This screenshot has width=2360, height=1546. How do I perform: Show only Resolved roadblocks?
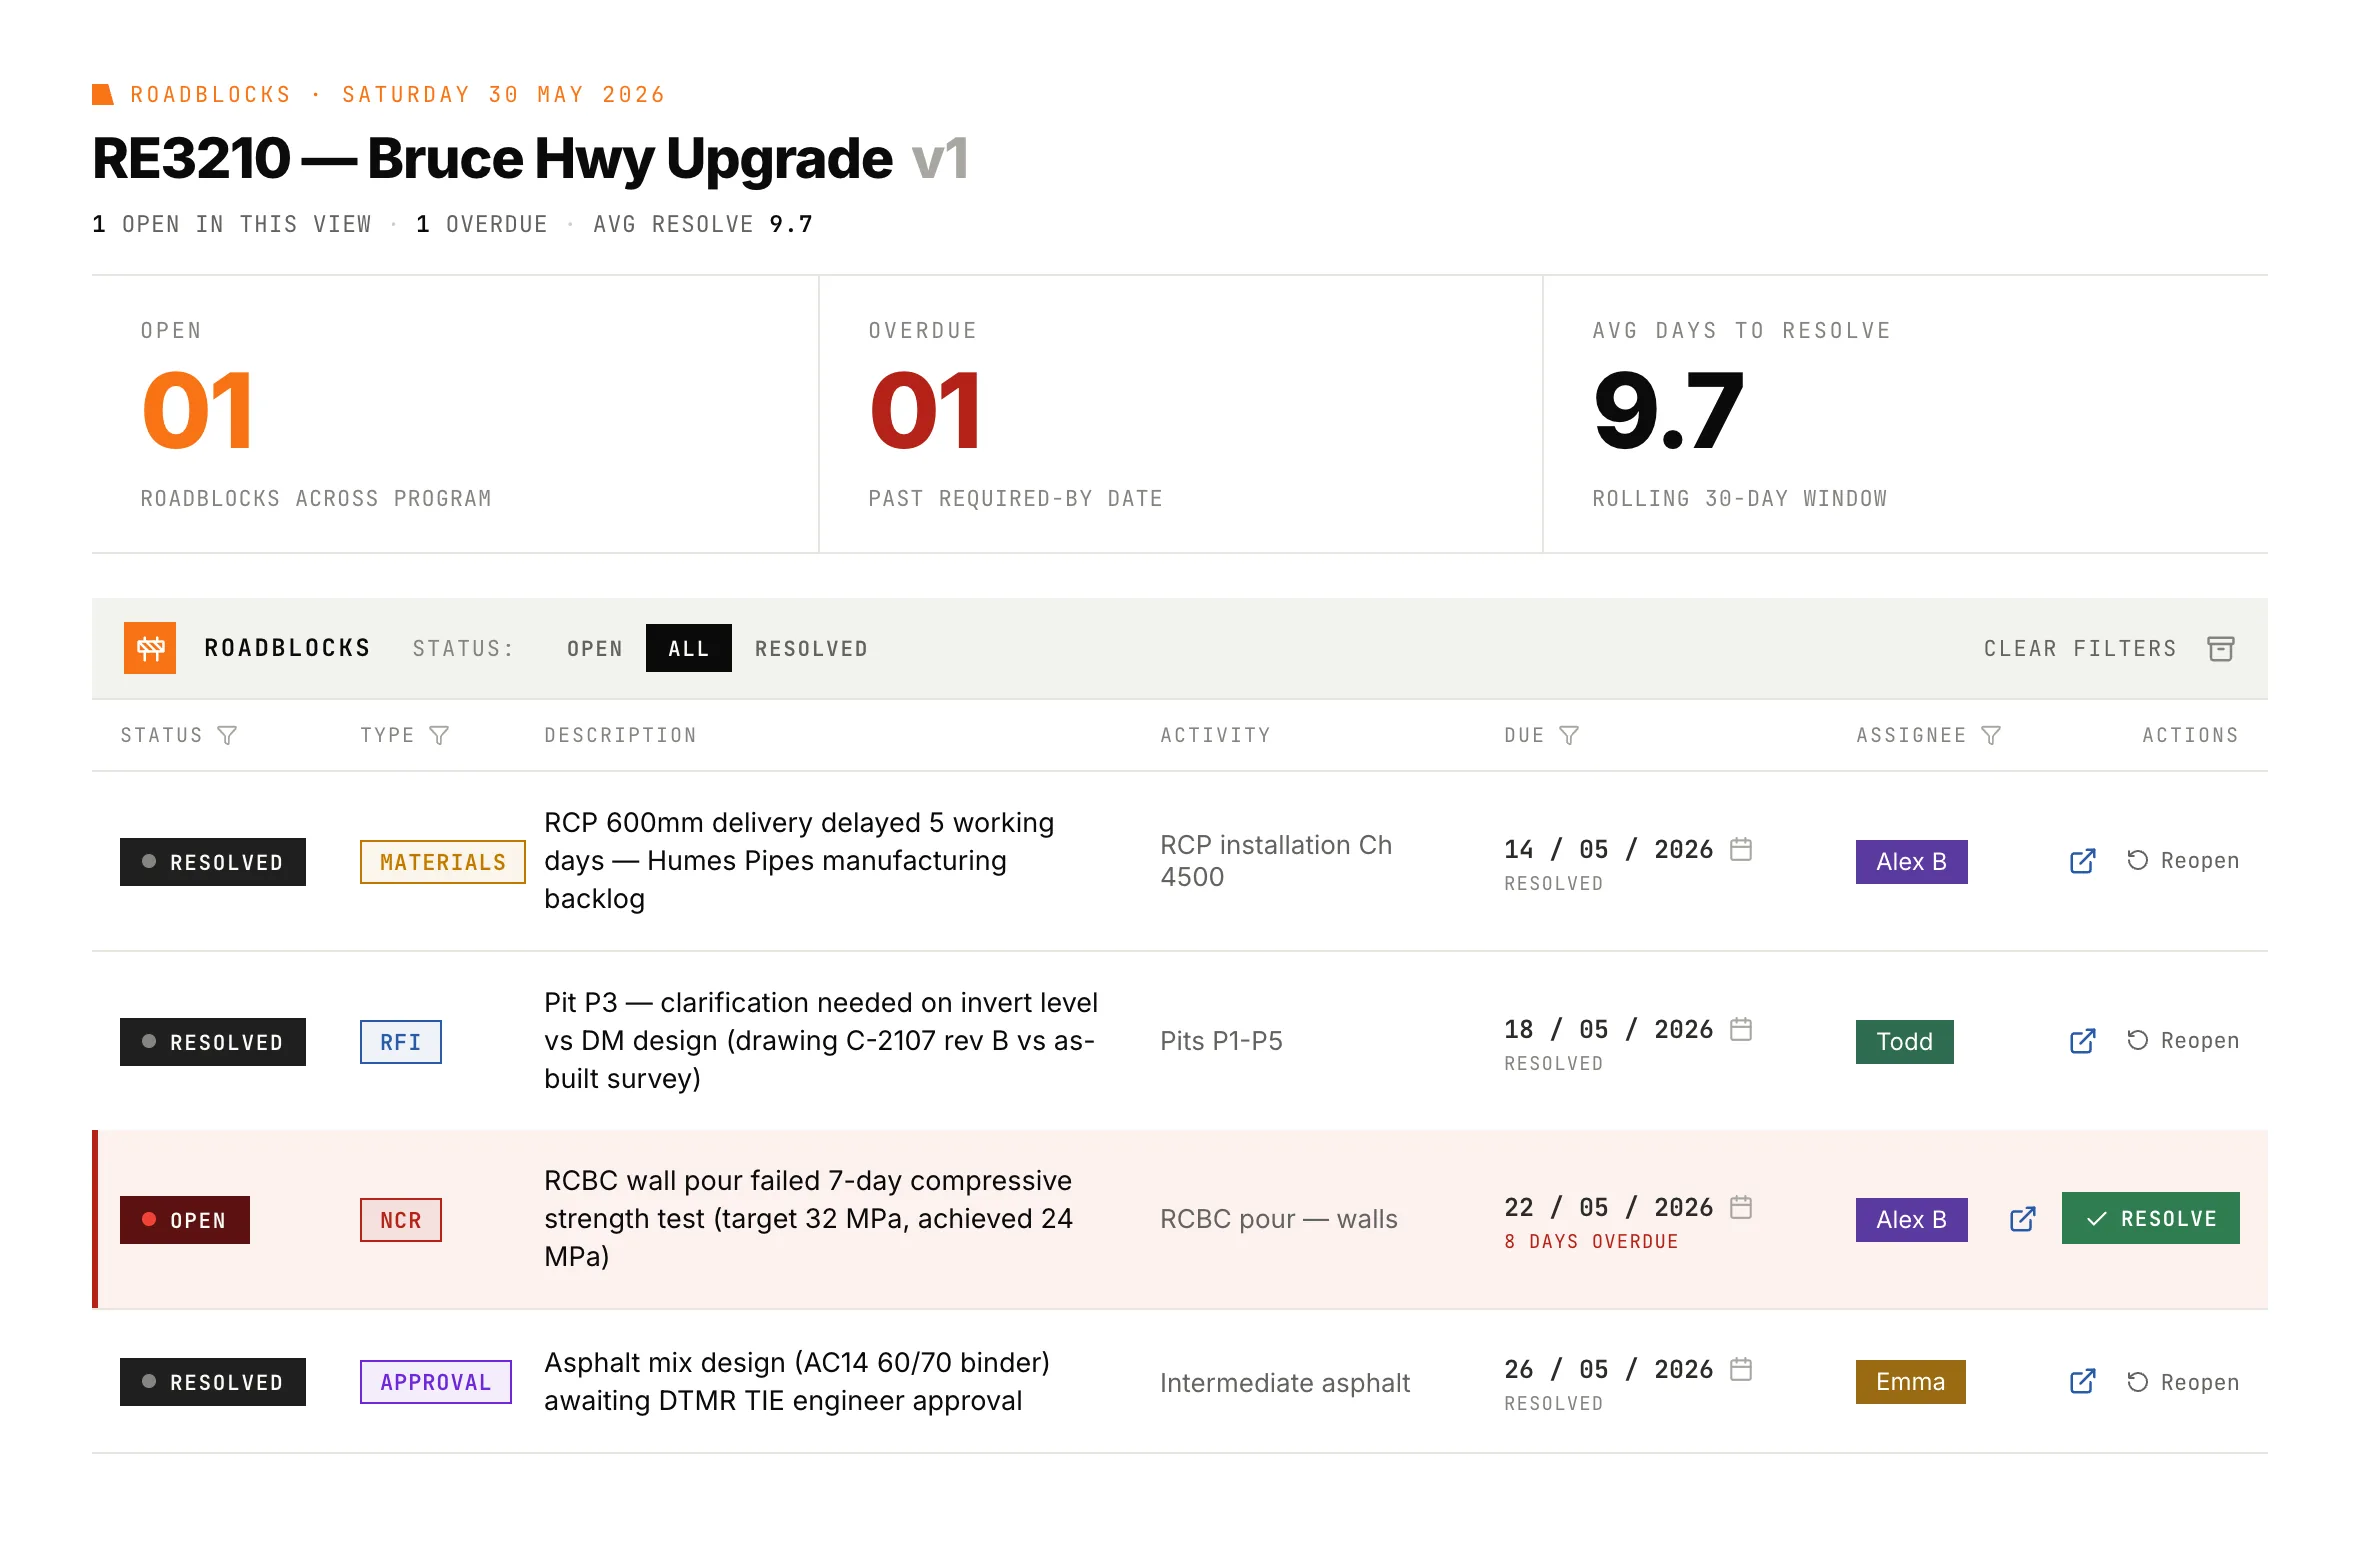click(x=811, y=648)
